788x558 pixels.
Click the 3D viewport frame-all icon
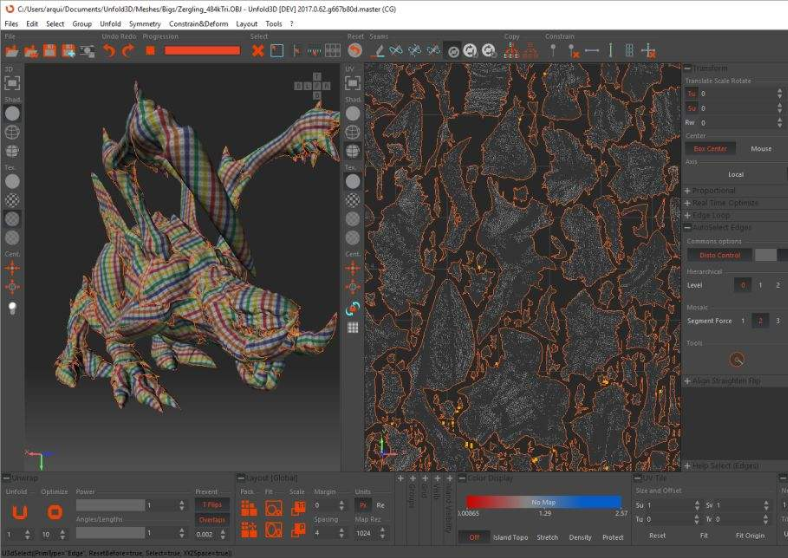coord(12,83)
